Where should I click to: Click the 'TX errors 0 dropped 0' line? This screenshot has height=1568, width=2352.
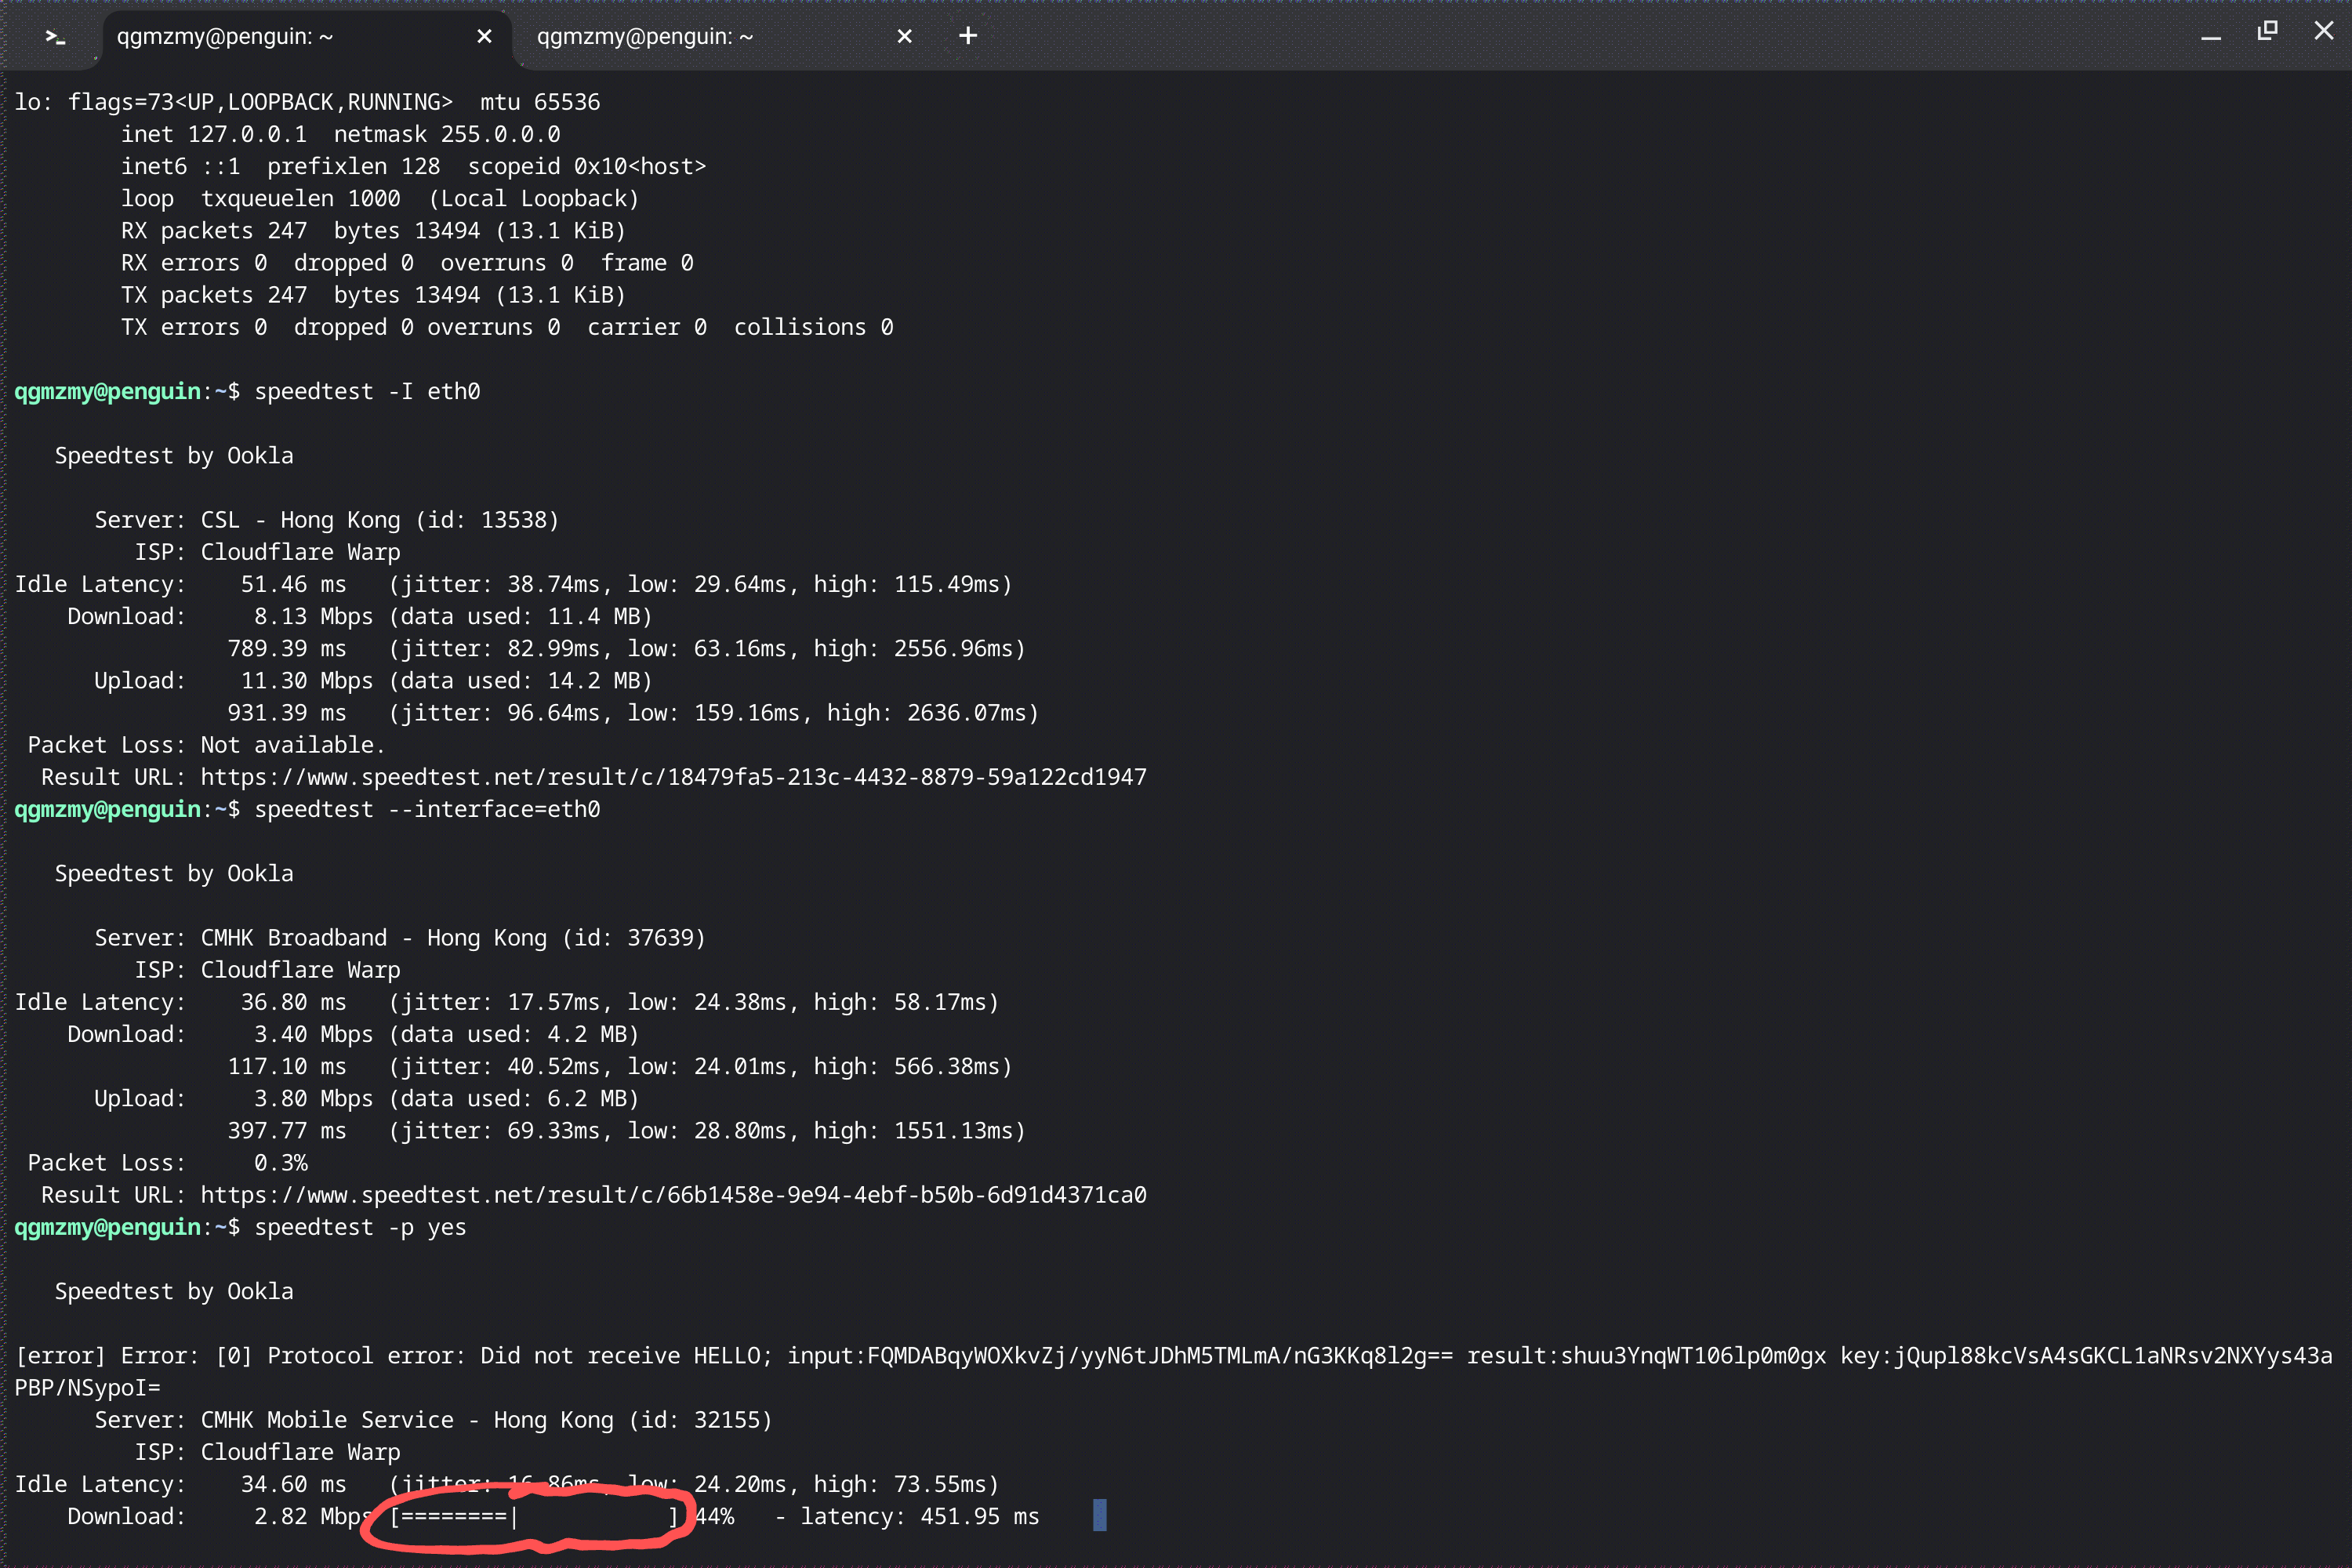tap(507, 327)
